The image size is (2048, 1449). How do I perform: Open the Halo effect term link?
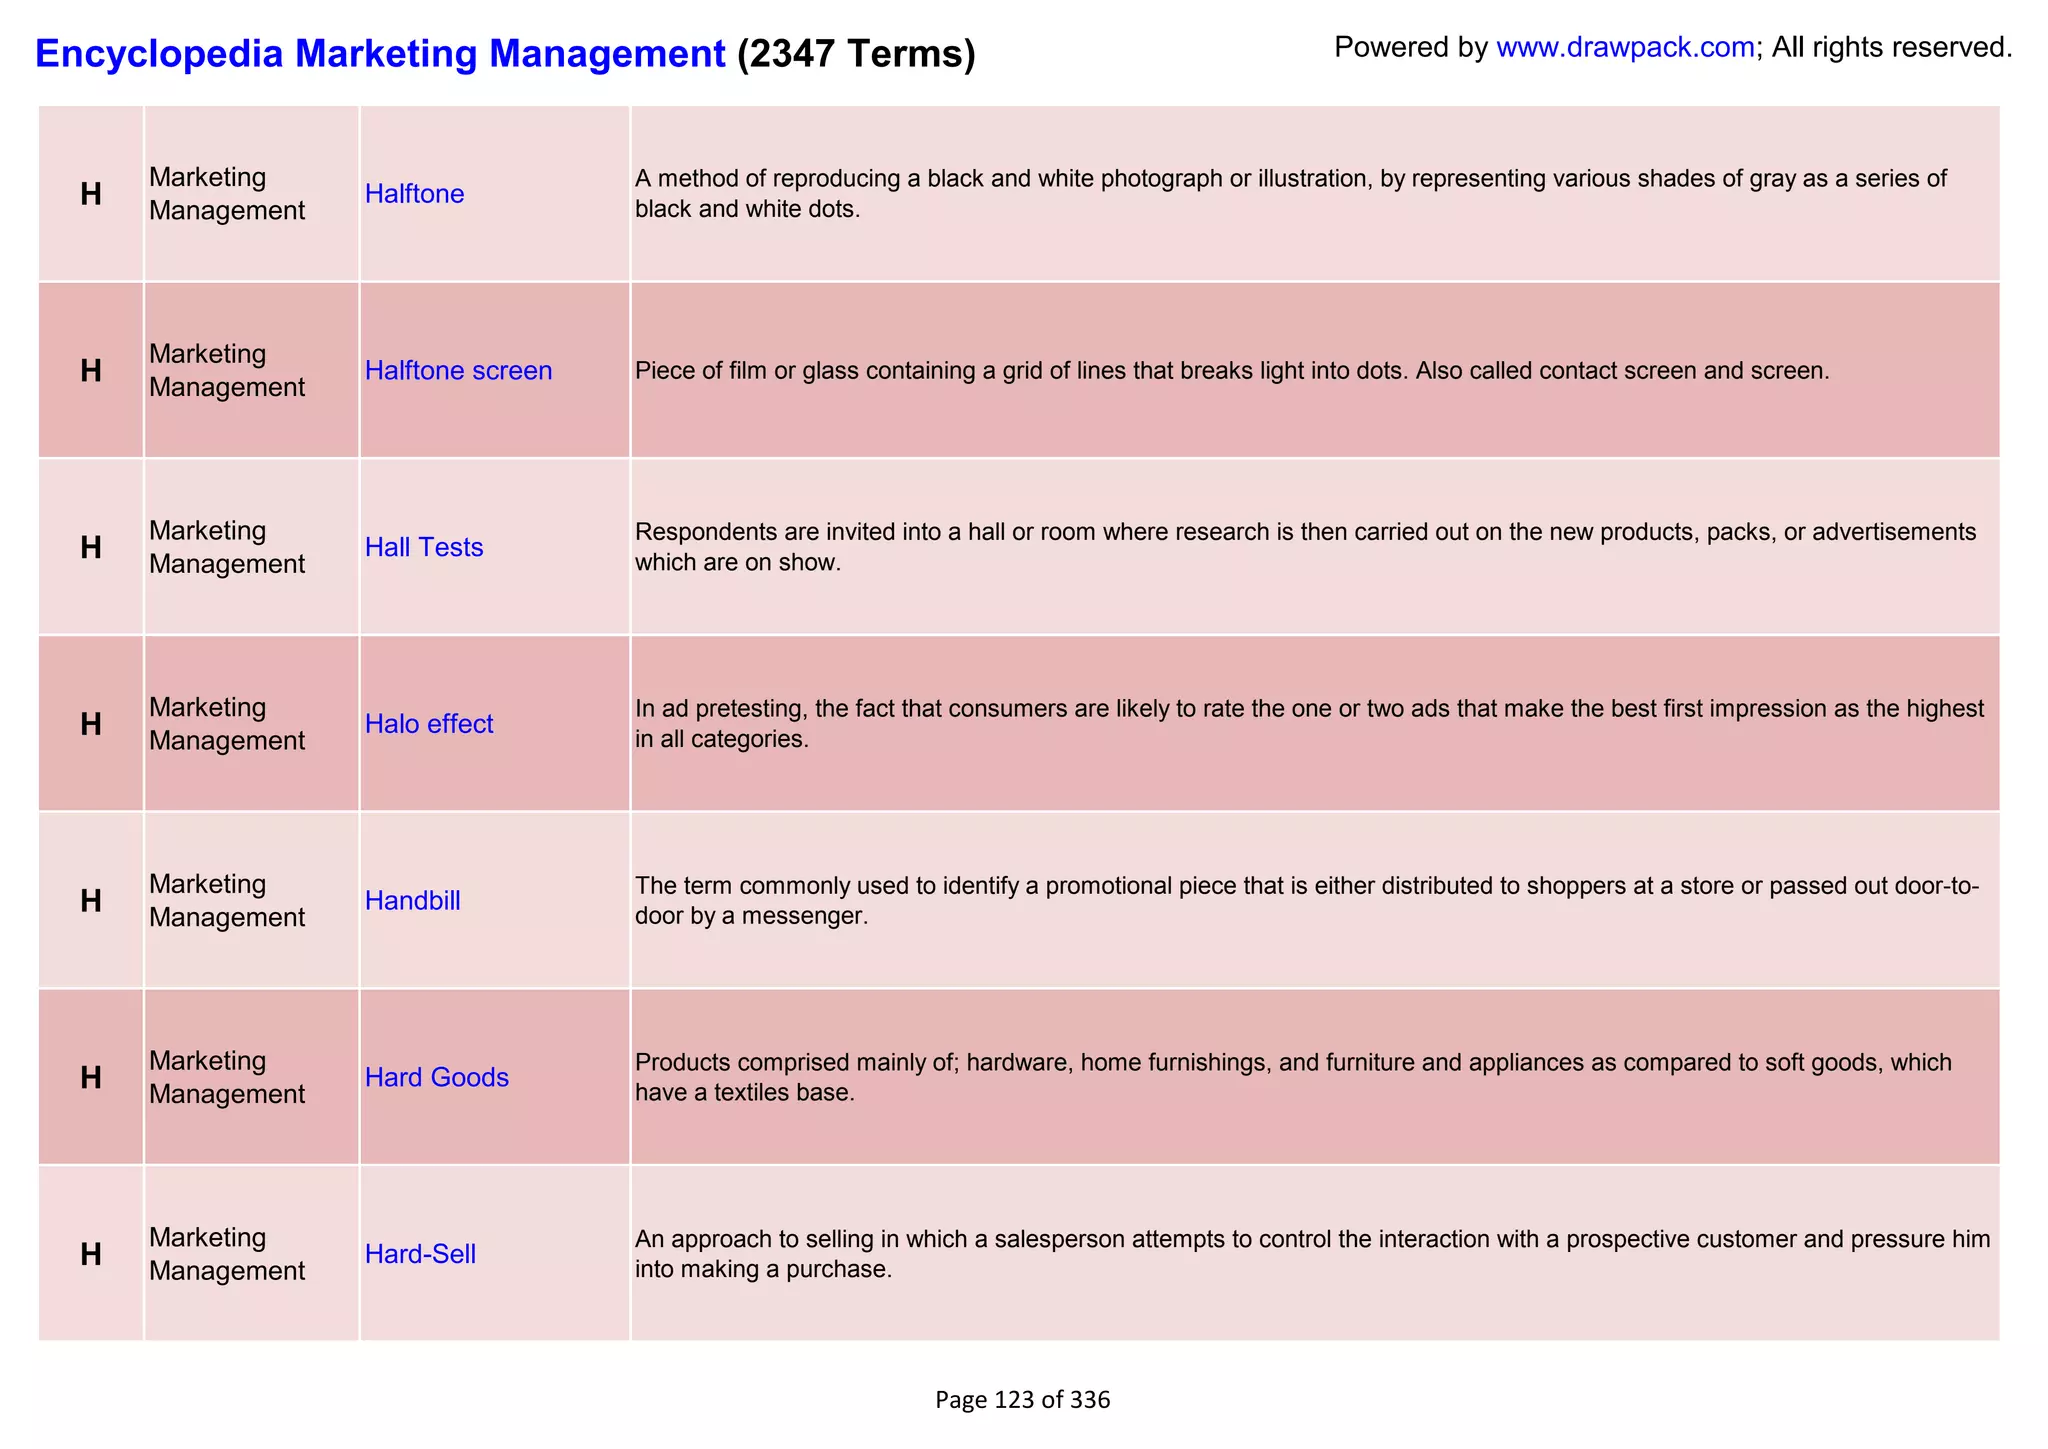click(429, 724)
